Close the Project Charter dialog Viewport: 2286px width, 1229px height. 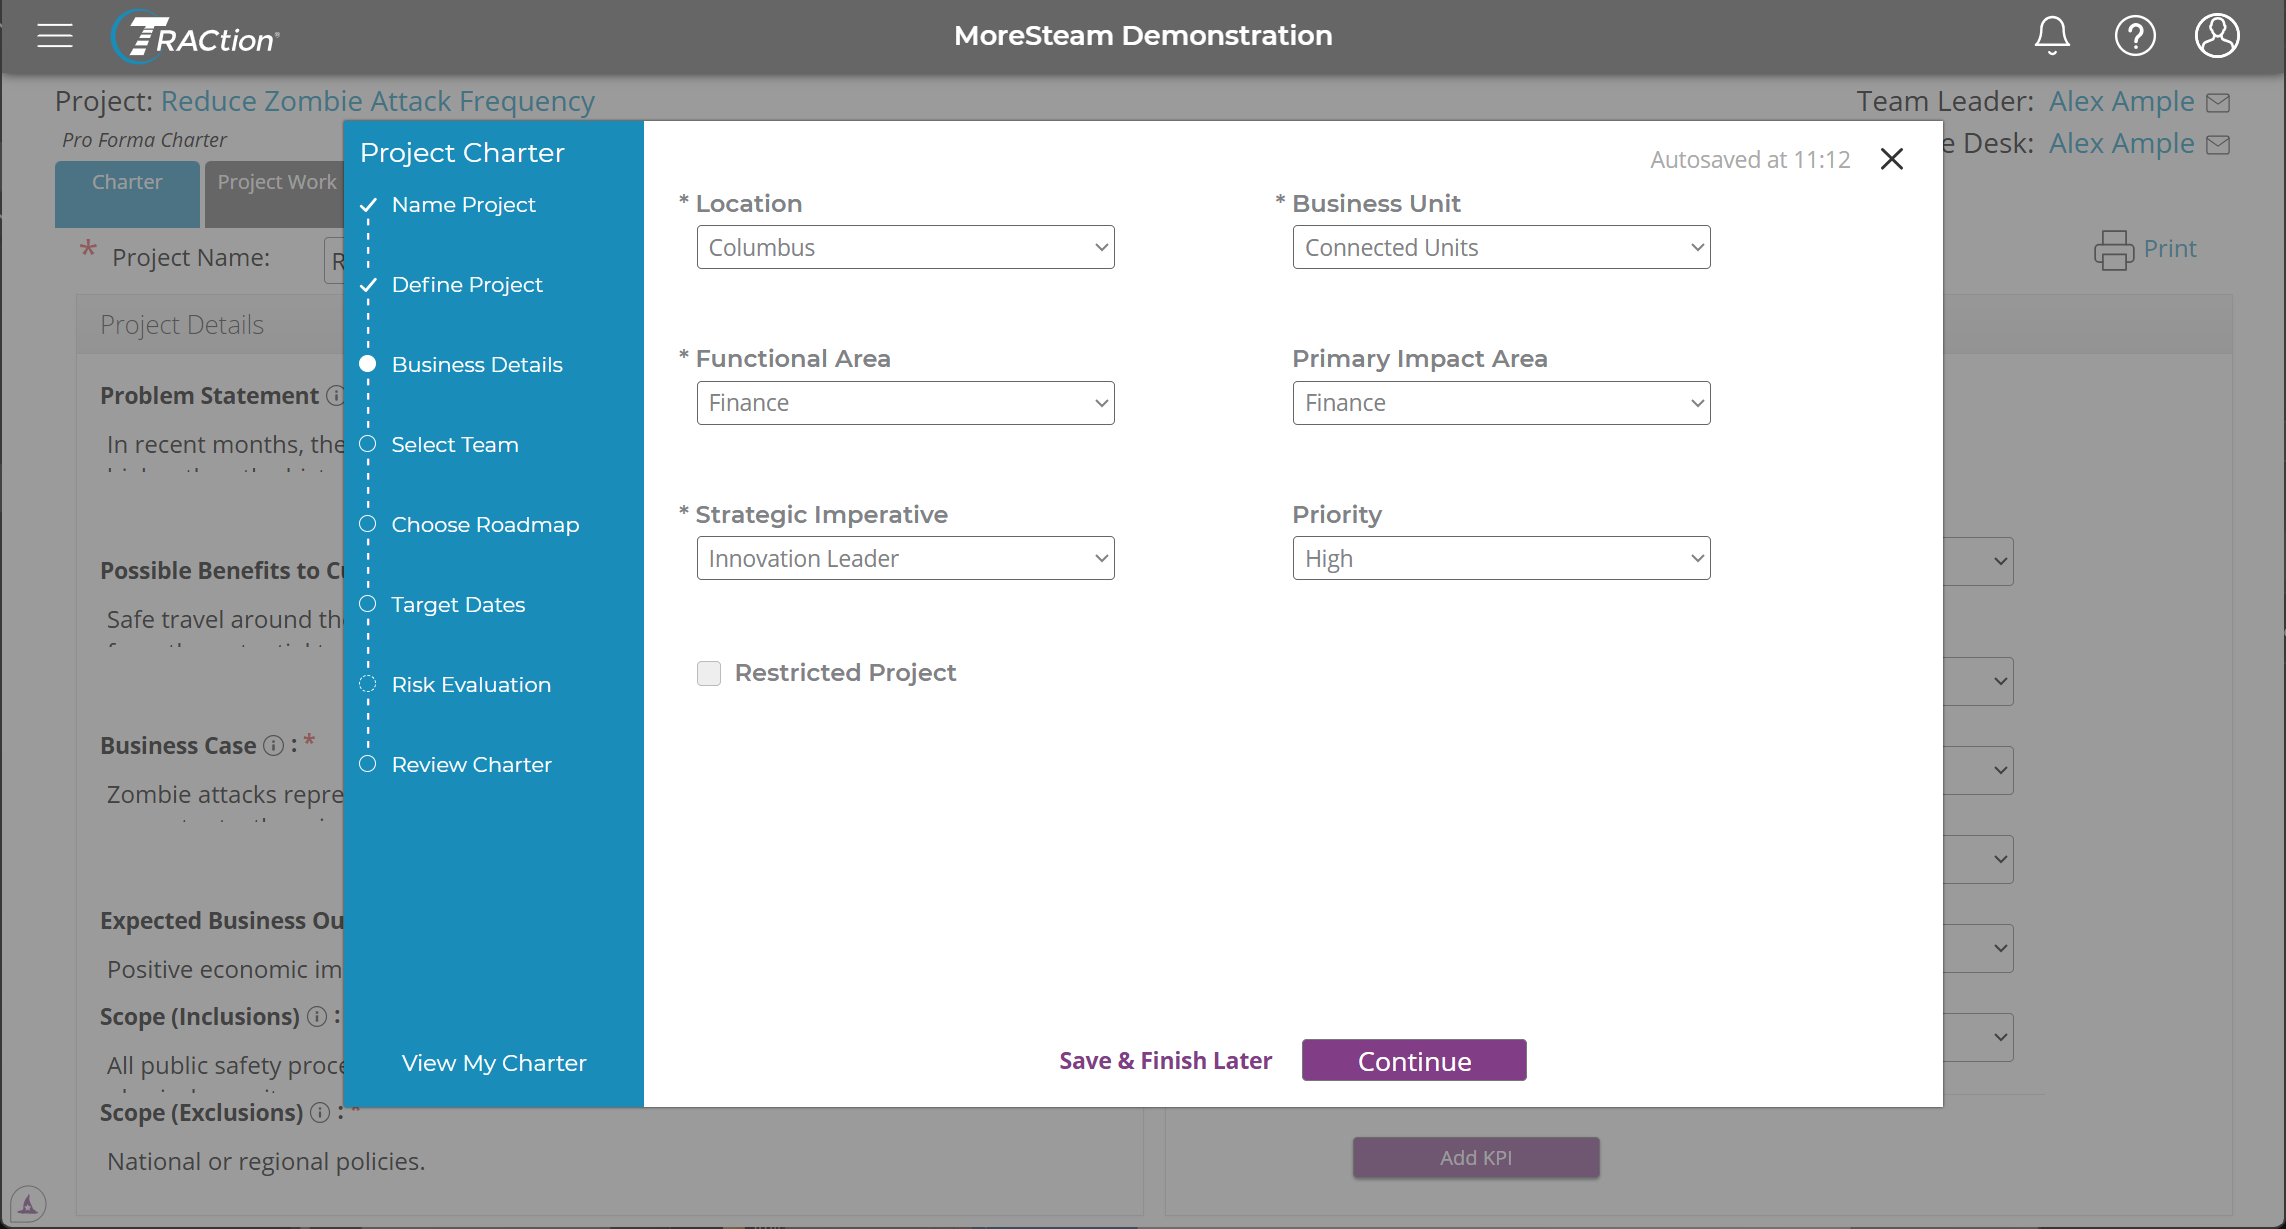coord(1891,159)
